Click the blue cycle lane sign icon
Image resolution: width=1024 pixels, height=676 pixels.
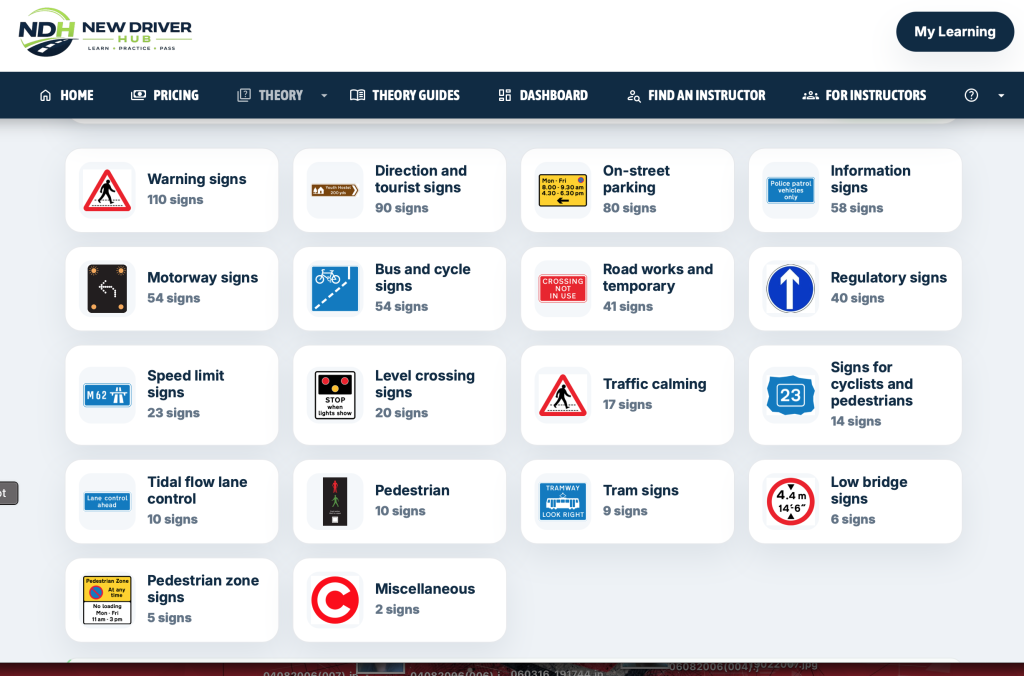click(335, 289)
